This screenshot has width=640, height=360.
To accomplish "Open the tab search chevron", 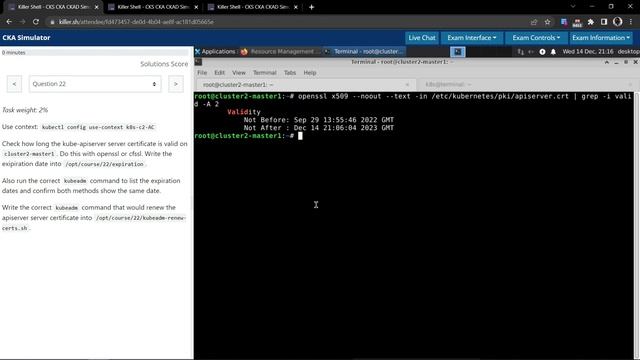I will coord(573,7).
